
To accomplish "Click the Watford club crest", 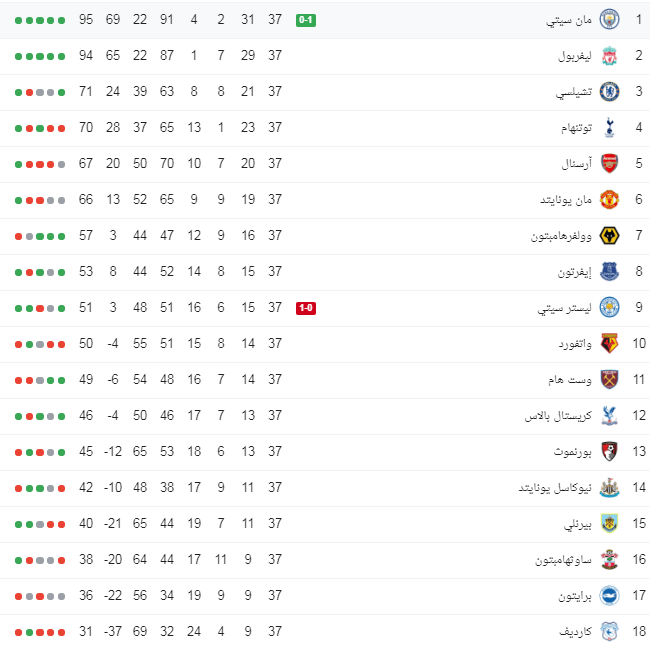I will click(609, 344).
